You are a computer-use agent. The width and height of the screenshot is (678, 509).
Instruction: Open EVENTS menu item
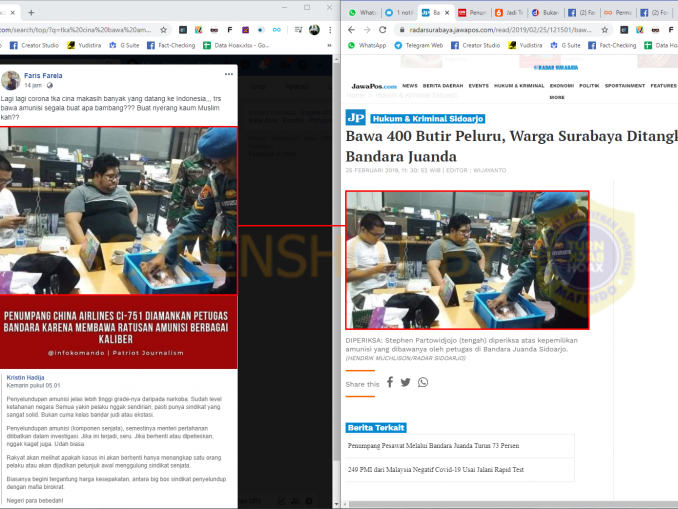[479, 86]
